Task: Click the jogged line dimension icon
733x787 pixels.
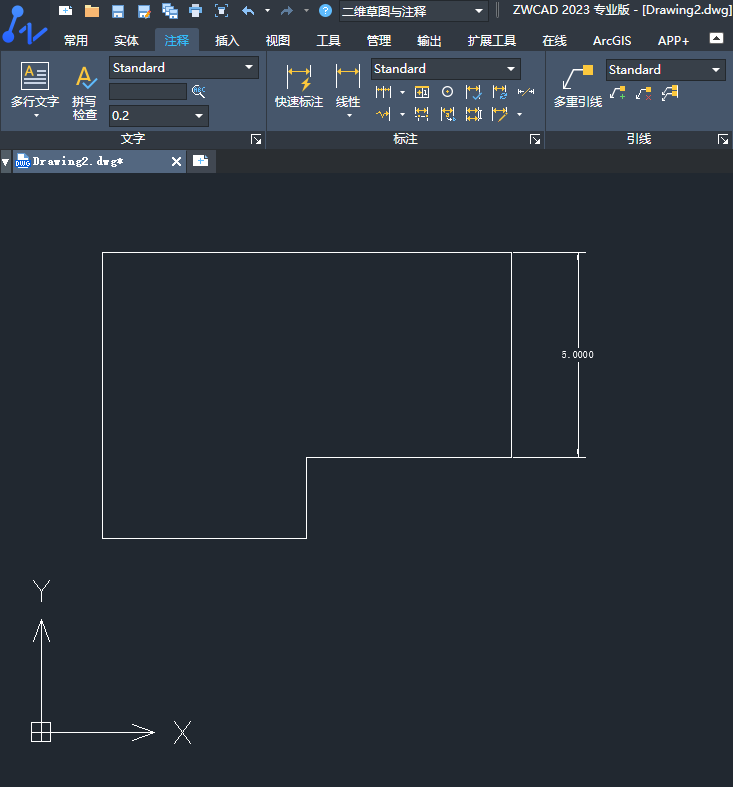Action: [x=384, y=115]
